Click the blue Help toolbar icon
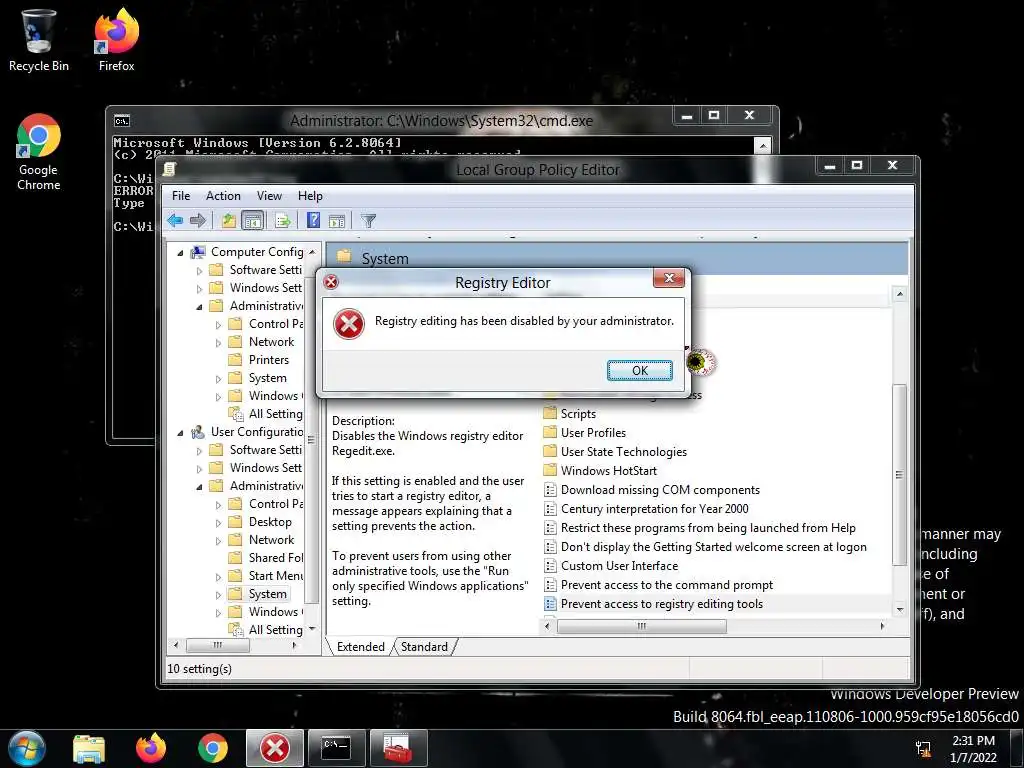1024x768 pixels. 313,221
